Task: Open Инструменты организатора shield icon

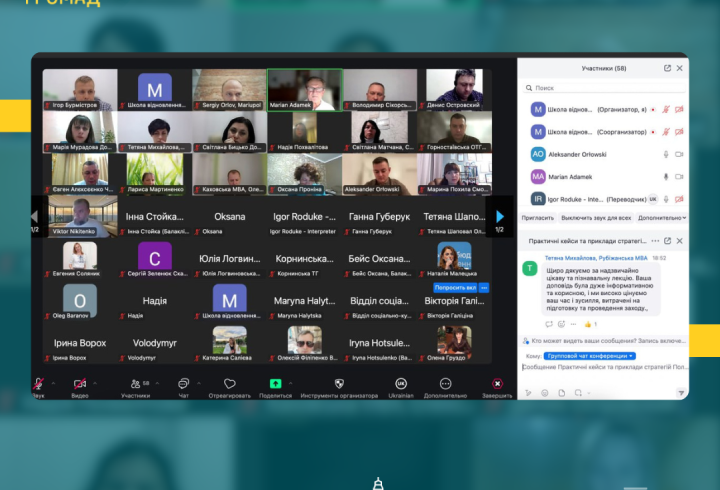Action: tap(339, 383)
